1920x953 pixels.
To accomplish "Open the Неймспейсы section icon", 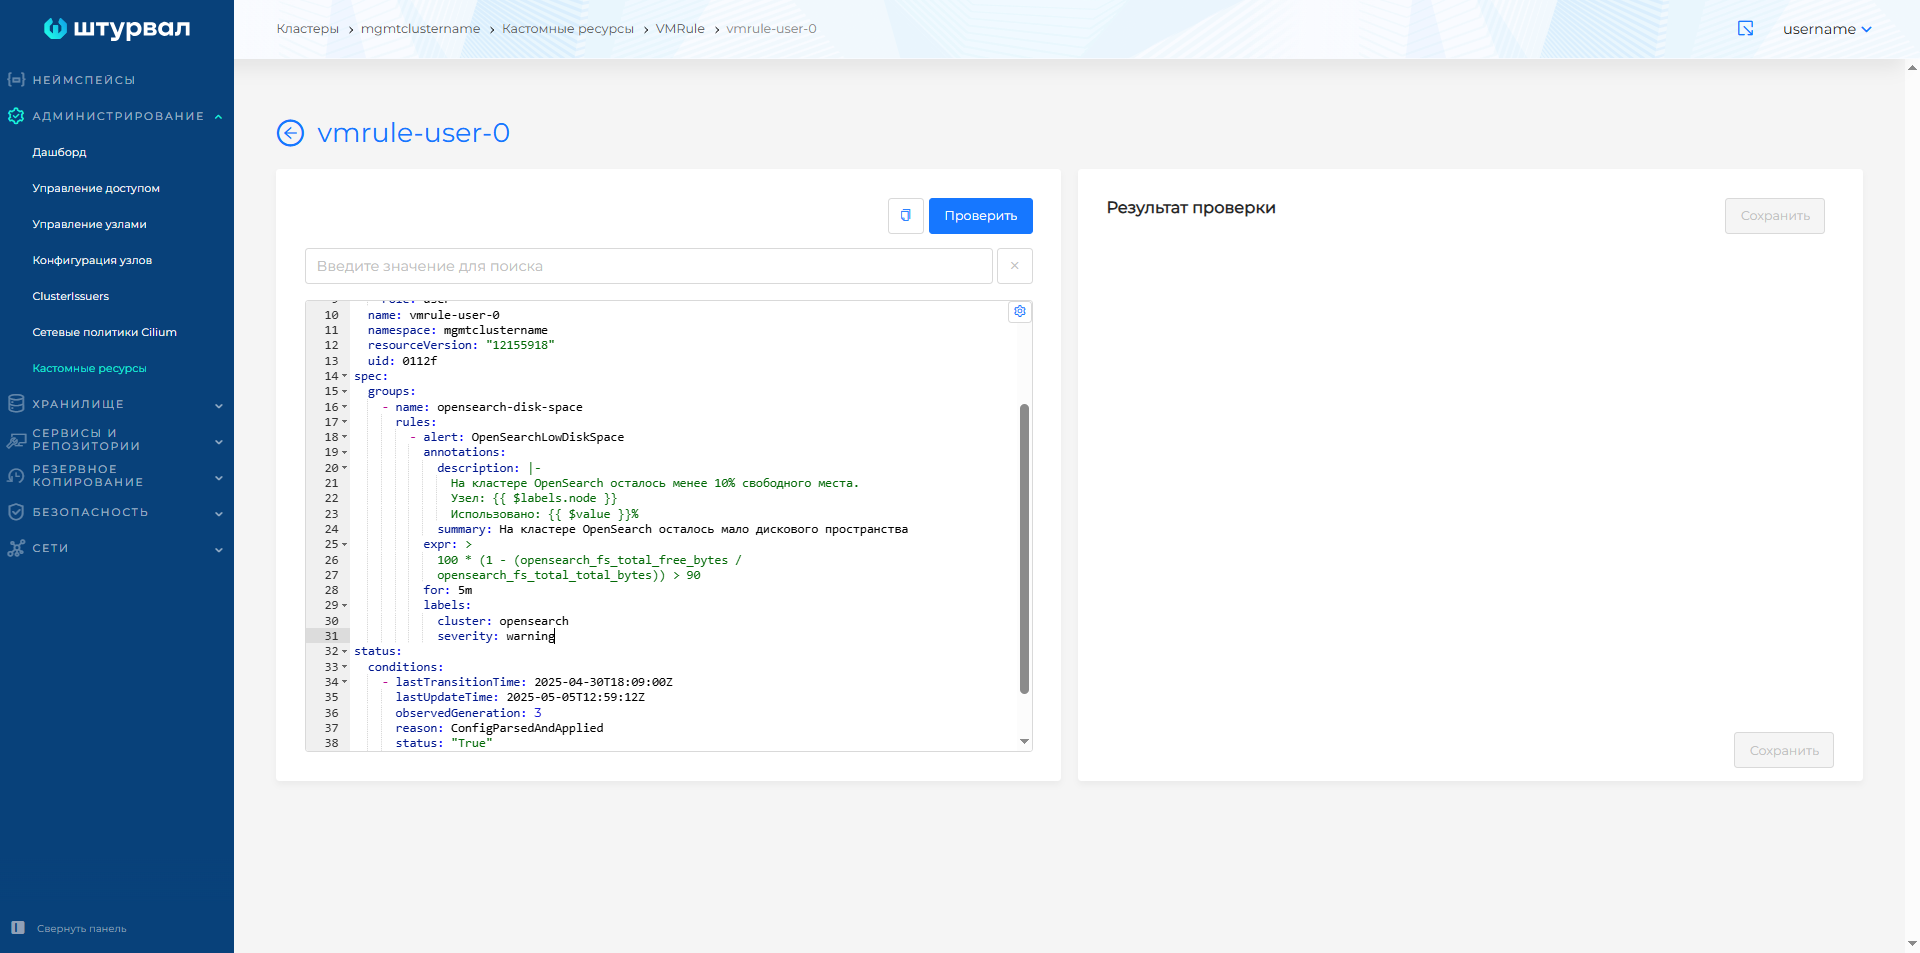I will [x=16, y=79].
